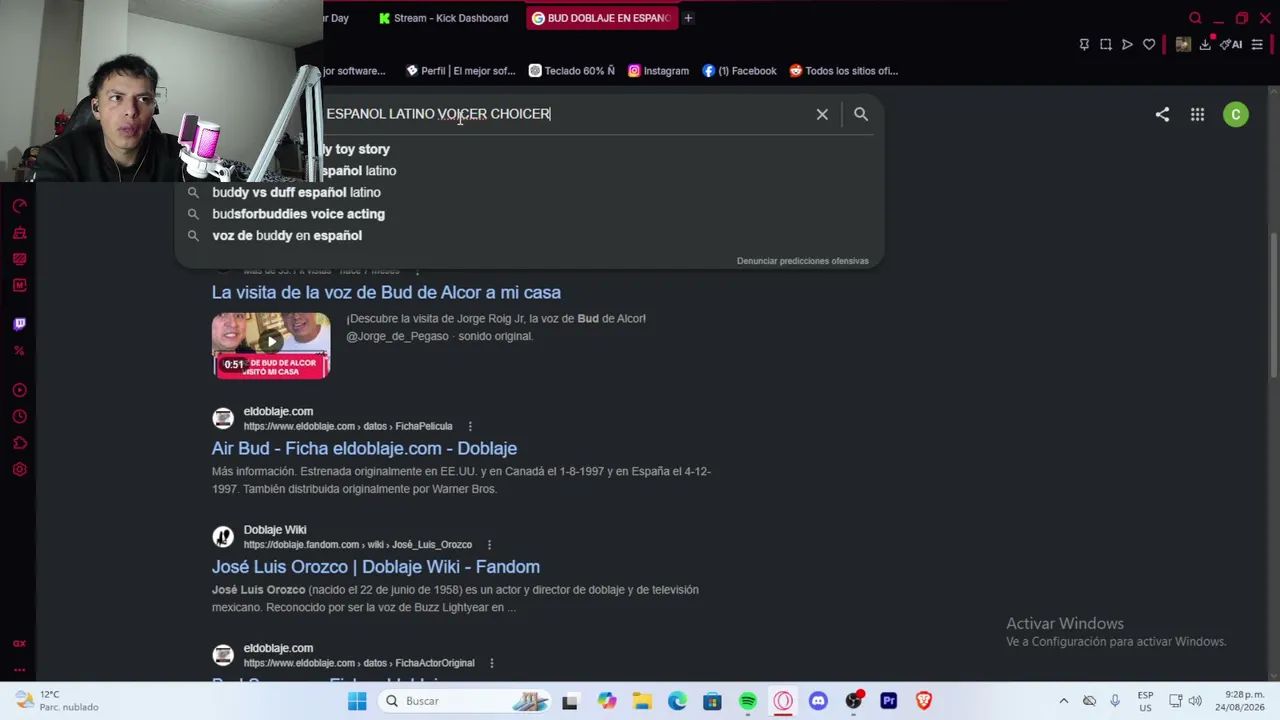Open options menu for Doblaje Wiki result
Screen dimensions: 1280x720
coord(489,545)
